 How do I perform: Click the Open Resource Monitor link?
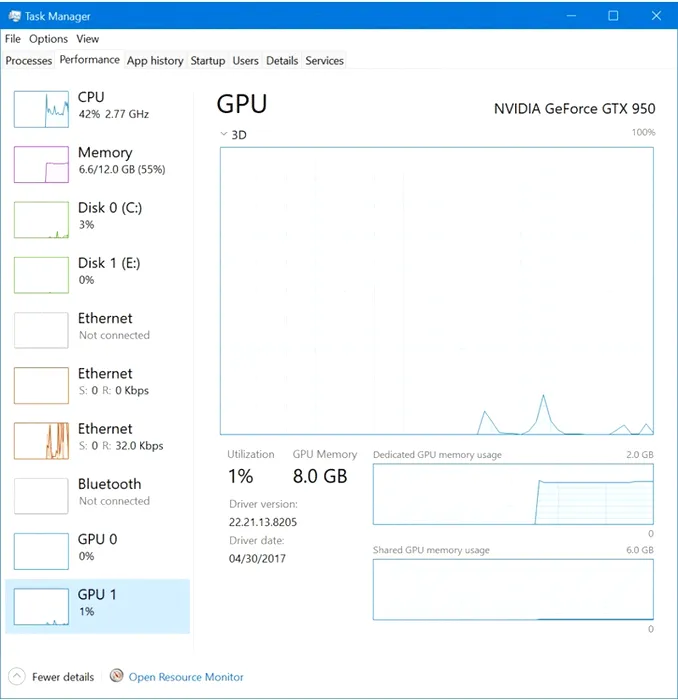pos(186,677)
